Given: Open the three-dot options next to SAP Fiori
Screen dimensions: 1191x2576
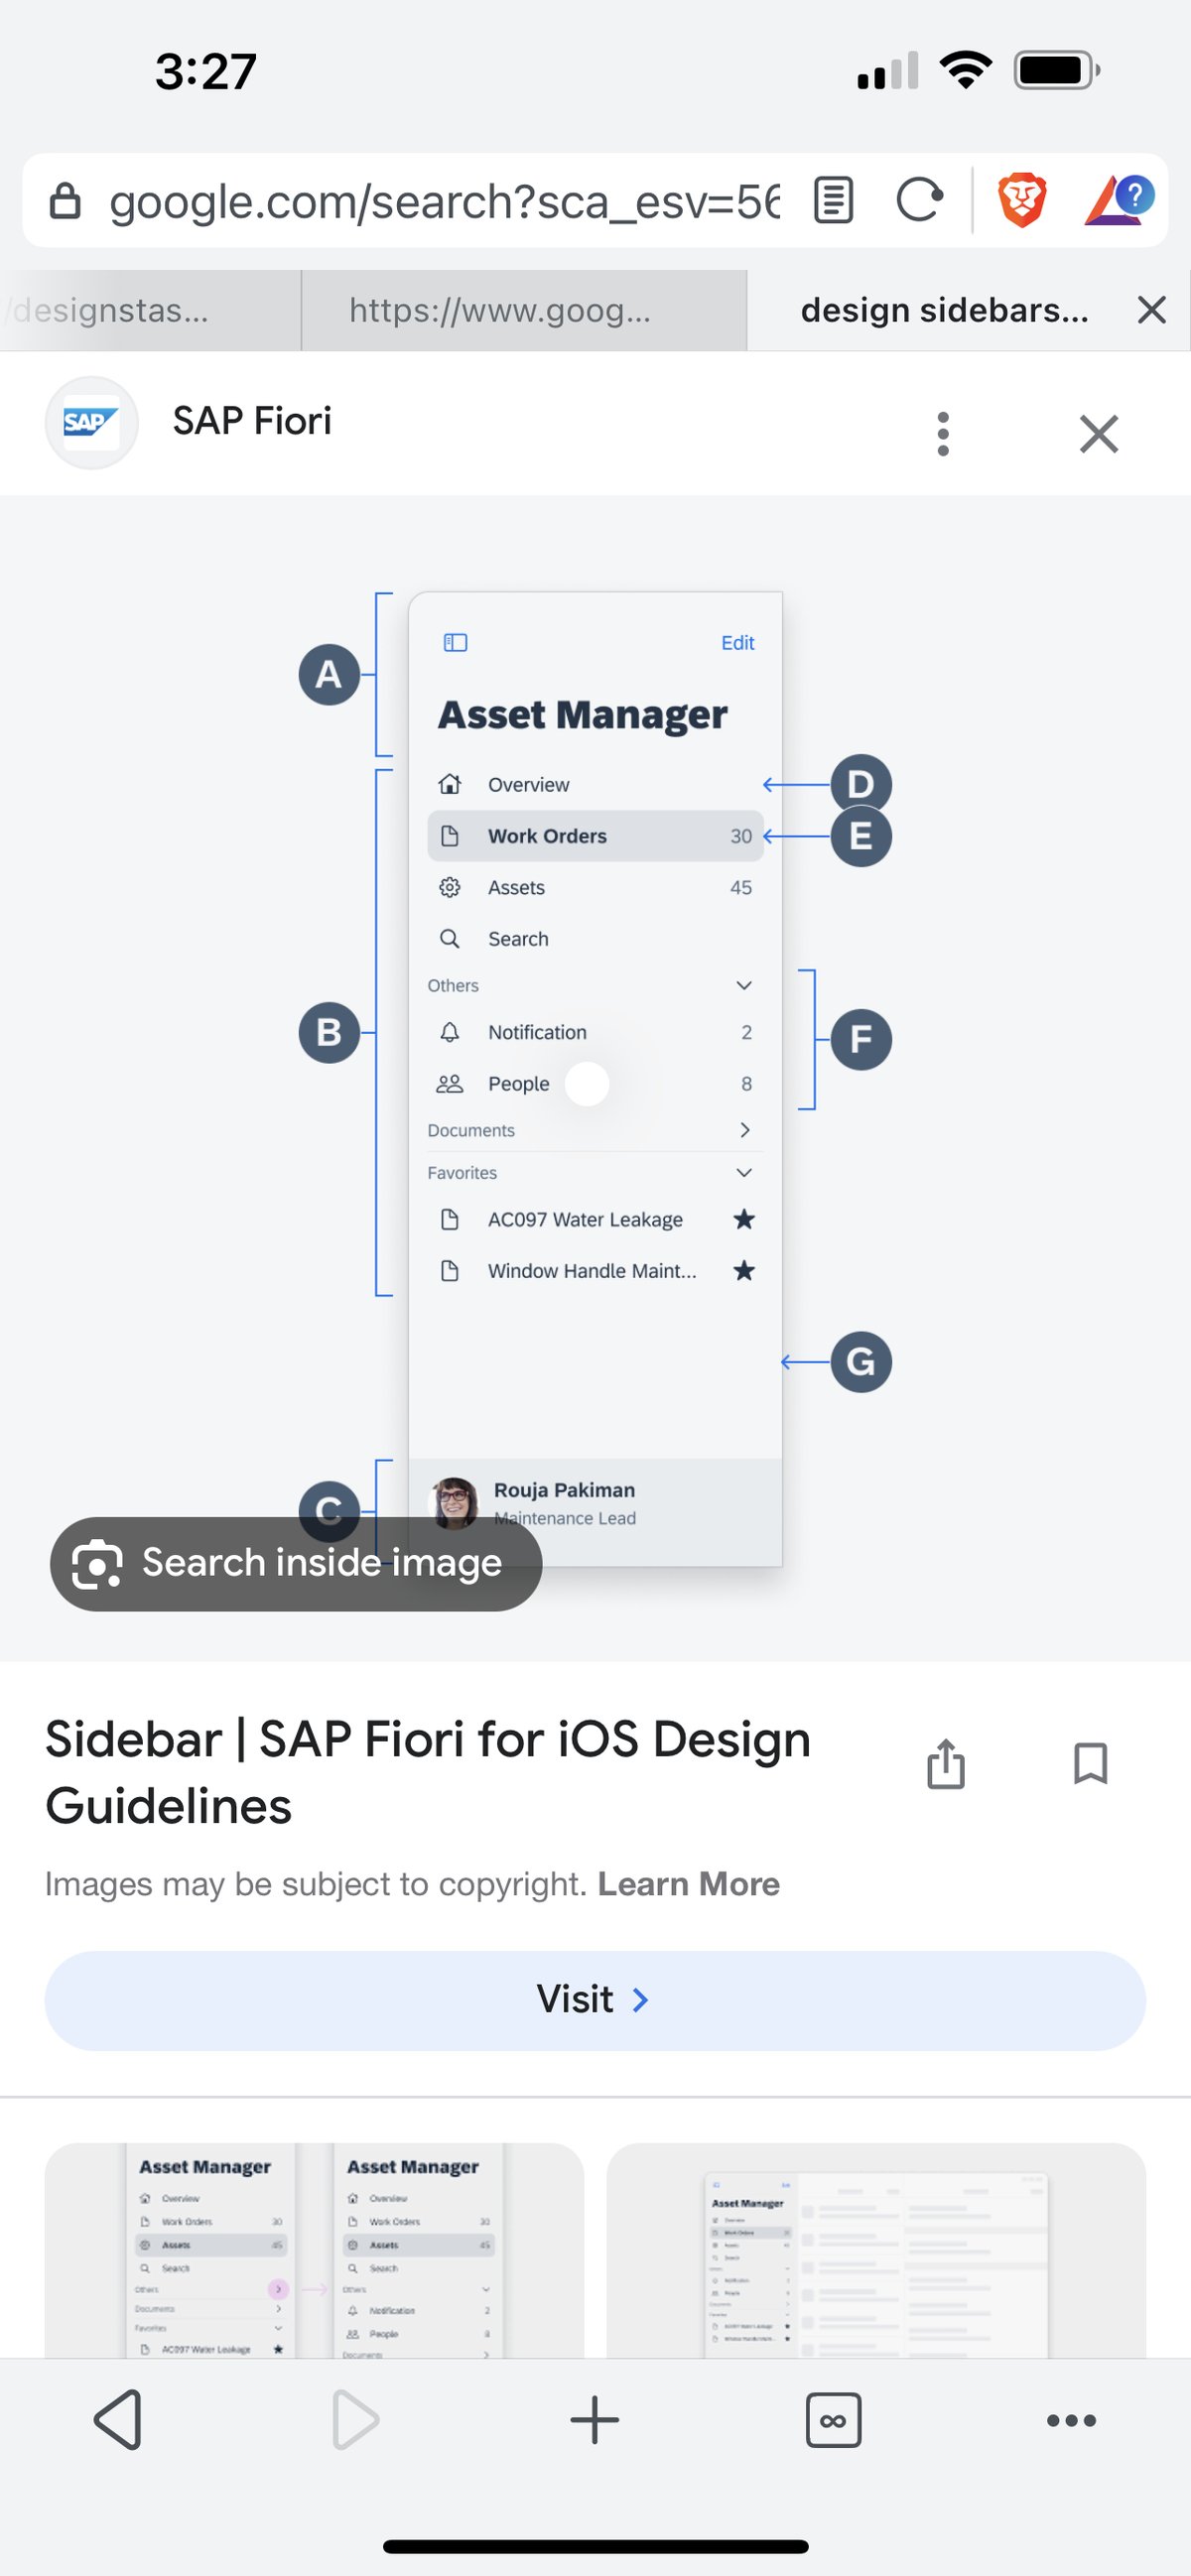Looking at the screenshot, I should coord(943,434).
